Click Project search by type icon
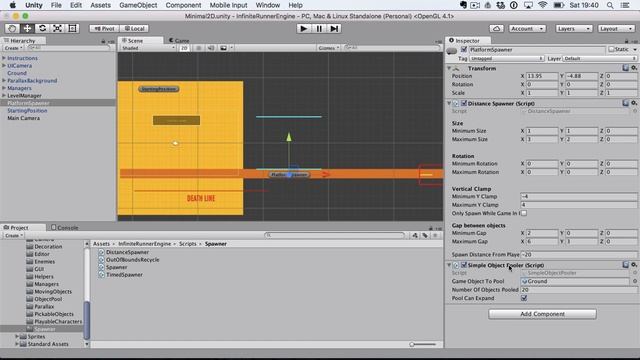 coord(415,236)
